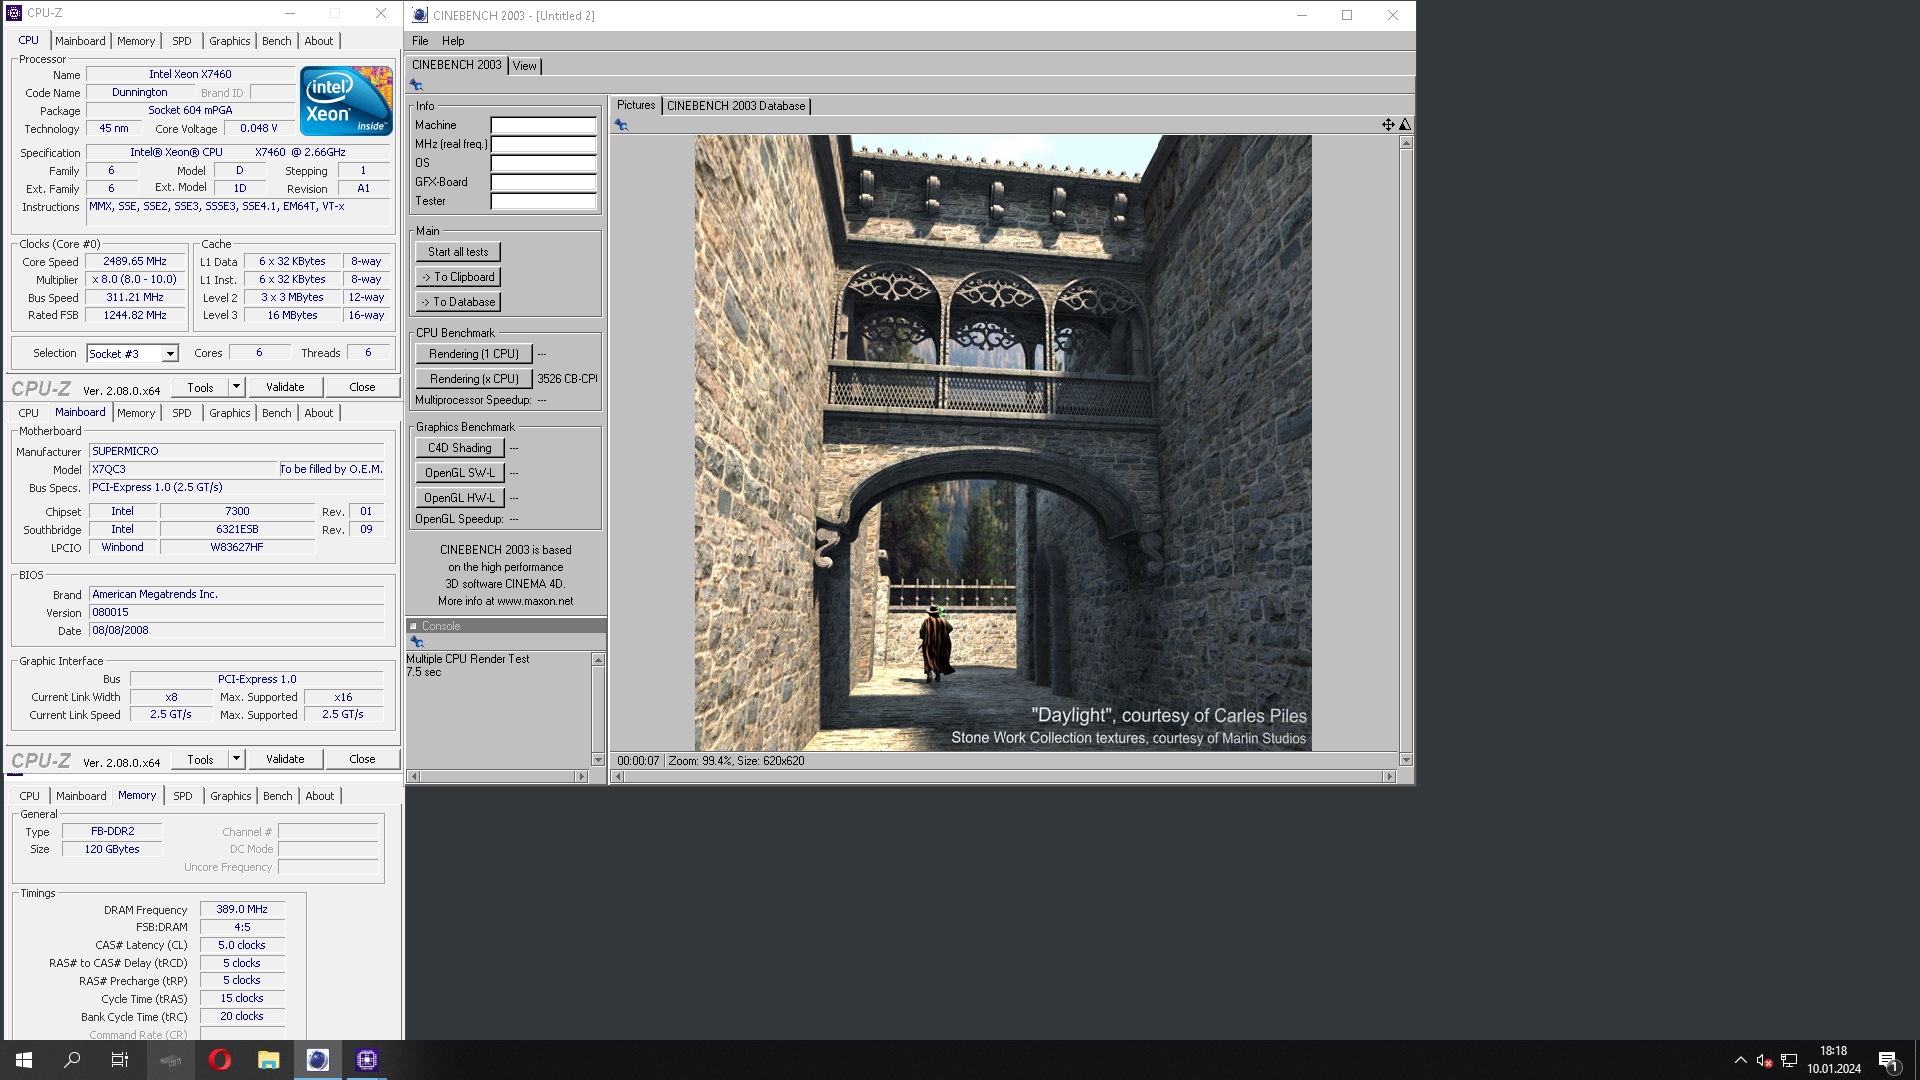Run the OpenGL SW-L benchmark
Screen dimensions: 1920x1080
pos(460,473)
